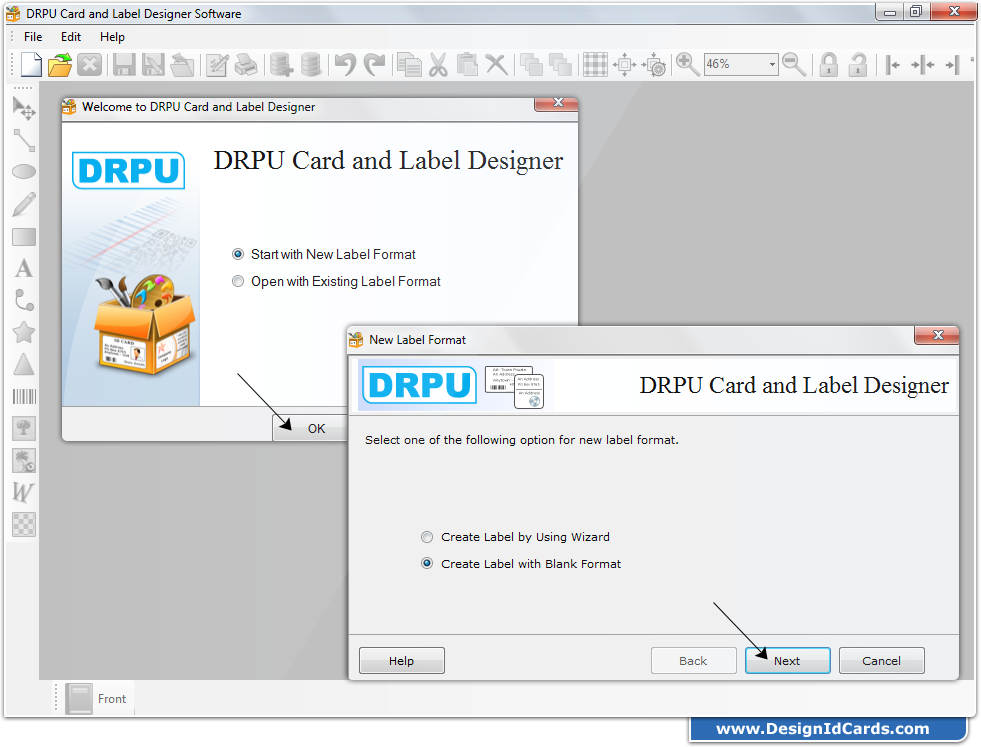Select the checkerboard pattern tool
The image size is (981, 747).
pyautogui.click(x=24, y=524)
